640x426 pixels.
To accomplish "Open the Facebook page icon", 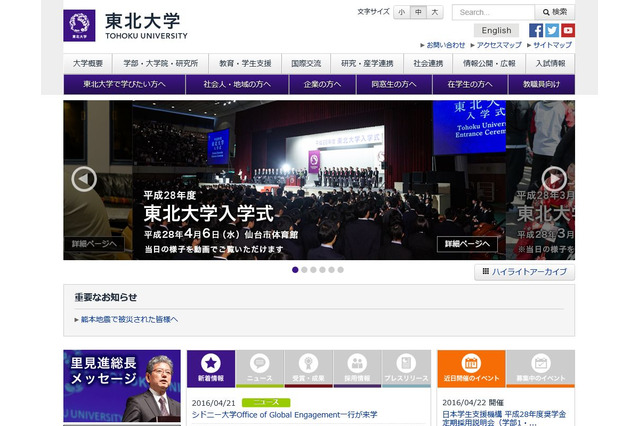I will coord(536,30).
